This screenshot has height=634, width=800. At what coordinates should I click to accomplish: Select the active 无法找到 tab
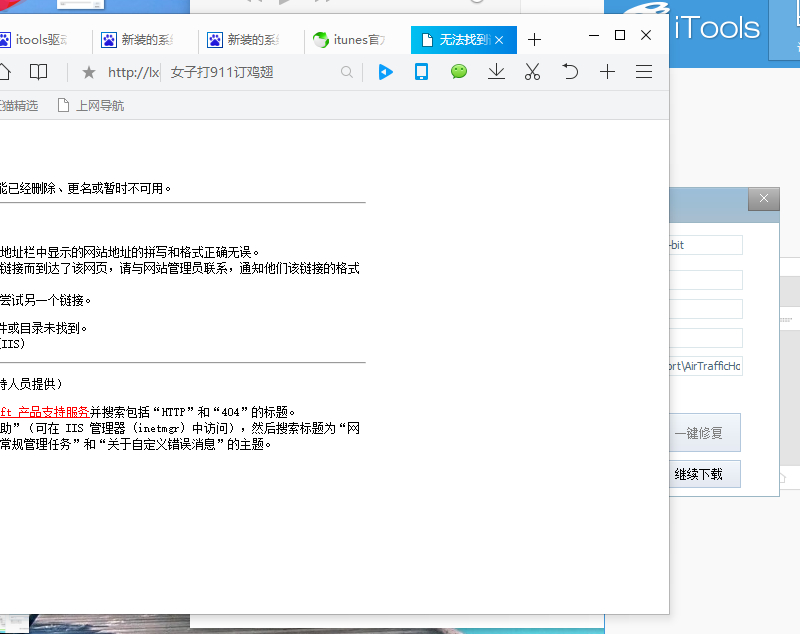pos(464,40)
